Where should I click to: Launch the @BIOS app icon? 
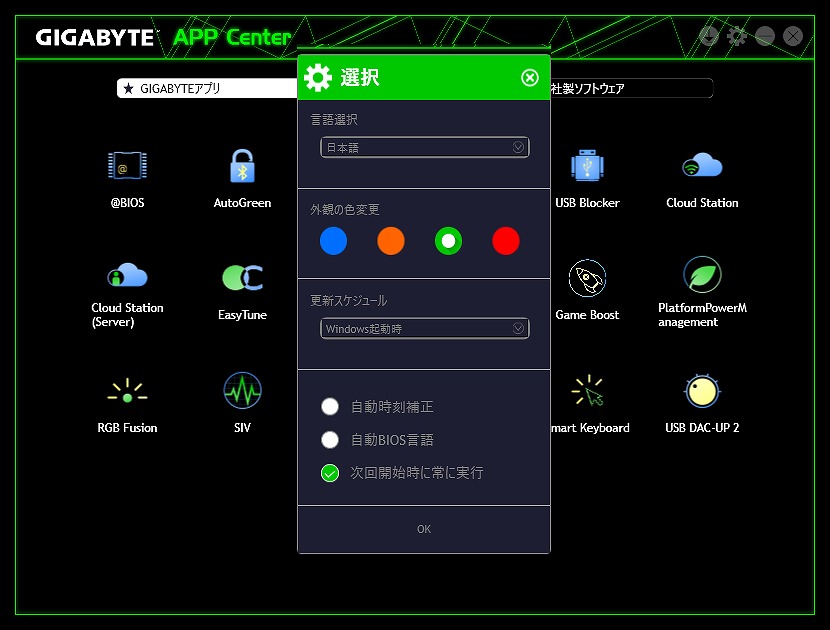(128, 165)
